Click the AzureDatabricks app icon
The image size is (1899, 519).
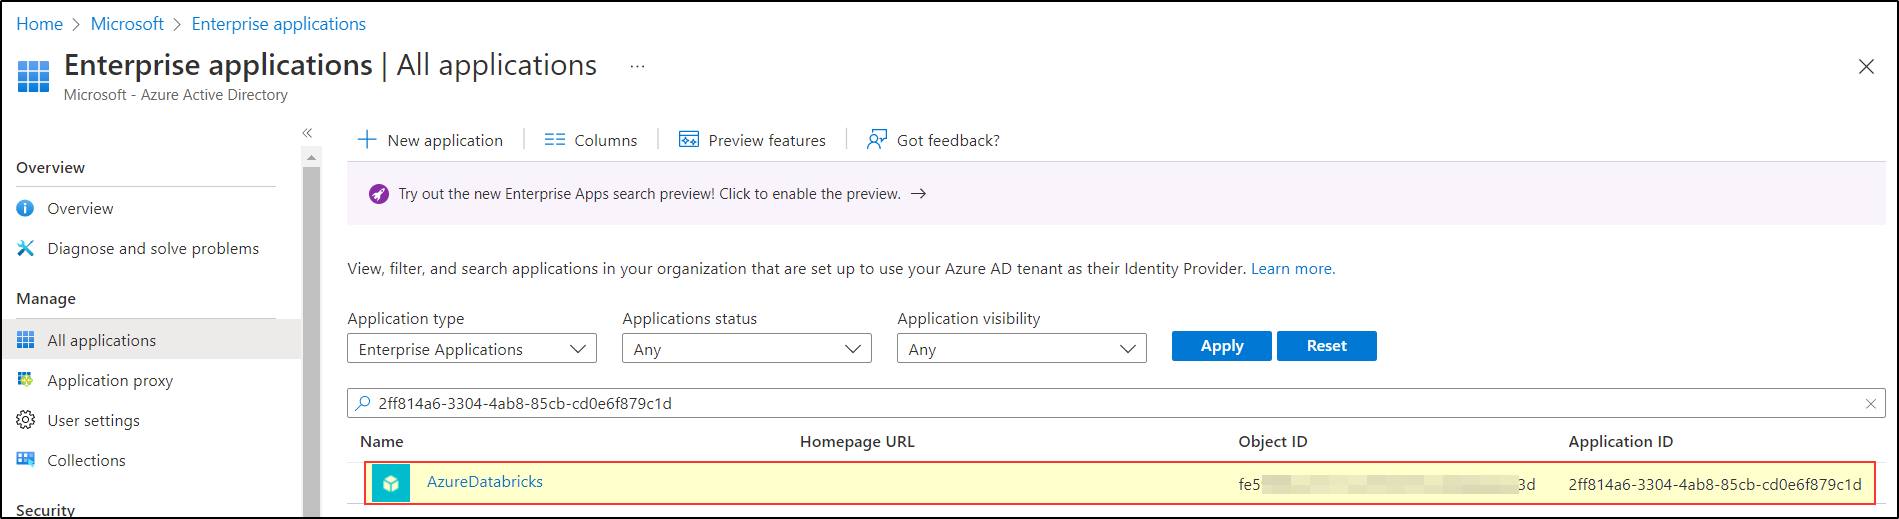pos(391,483)
